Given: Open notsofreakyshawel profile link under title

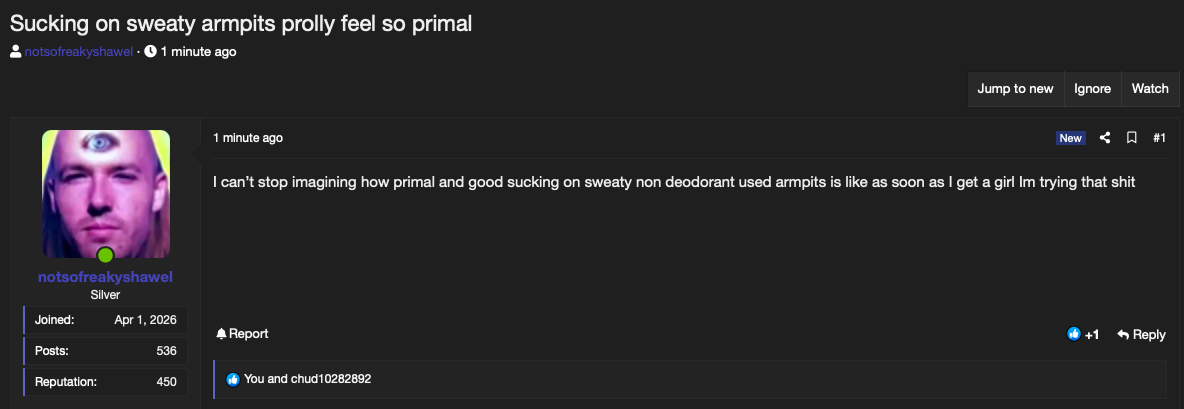Looking at the screenshot, I should click(x=79, y=52).
